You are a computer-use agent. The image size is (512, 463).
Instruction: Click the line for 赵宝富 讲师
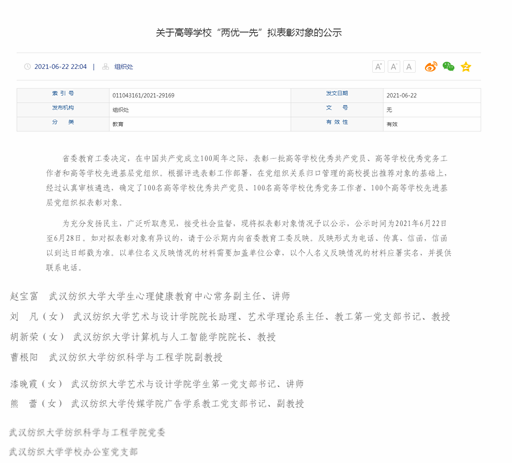click(x=150, y=296)
